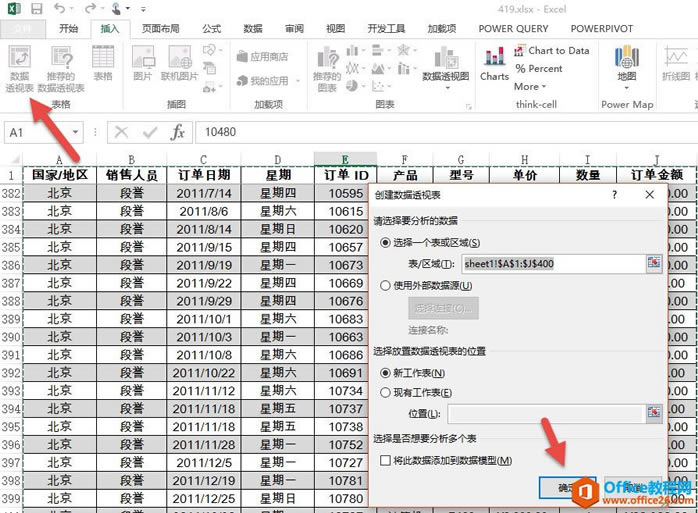Click the 图片 picture icon
Screen dimensions: 698x513
click(143, 62)
